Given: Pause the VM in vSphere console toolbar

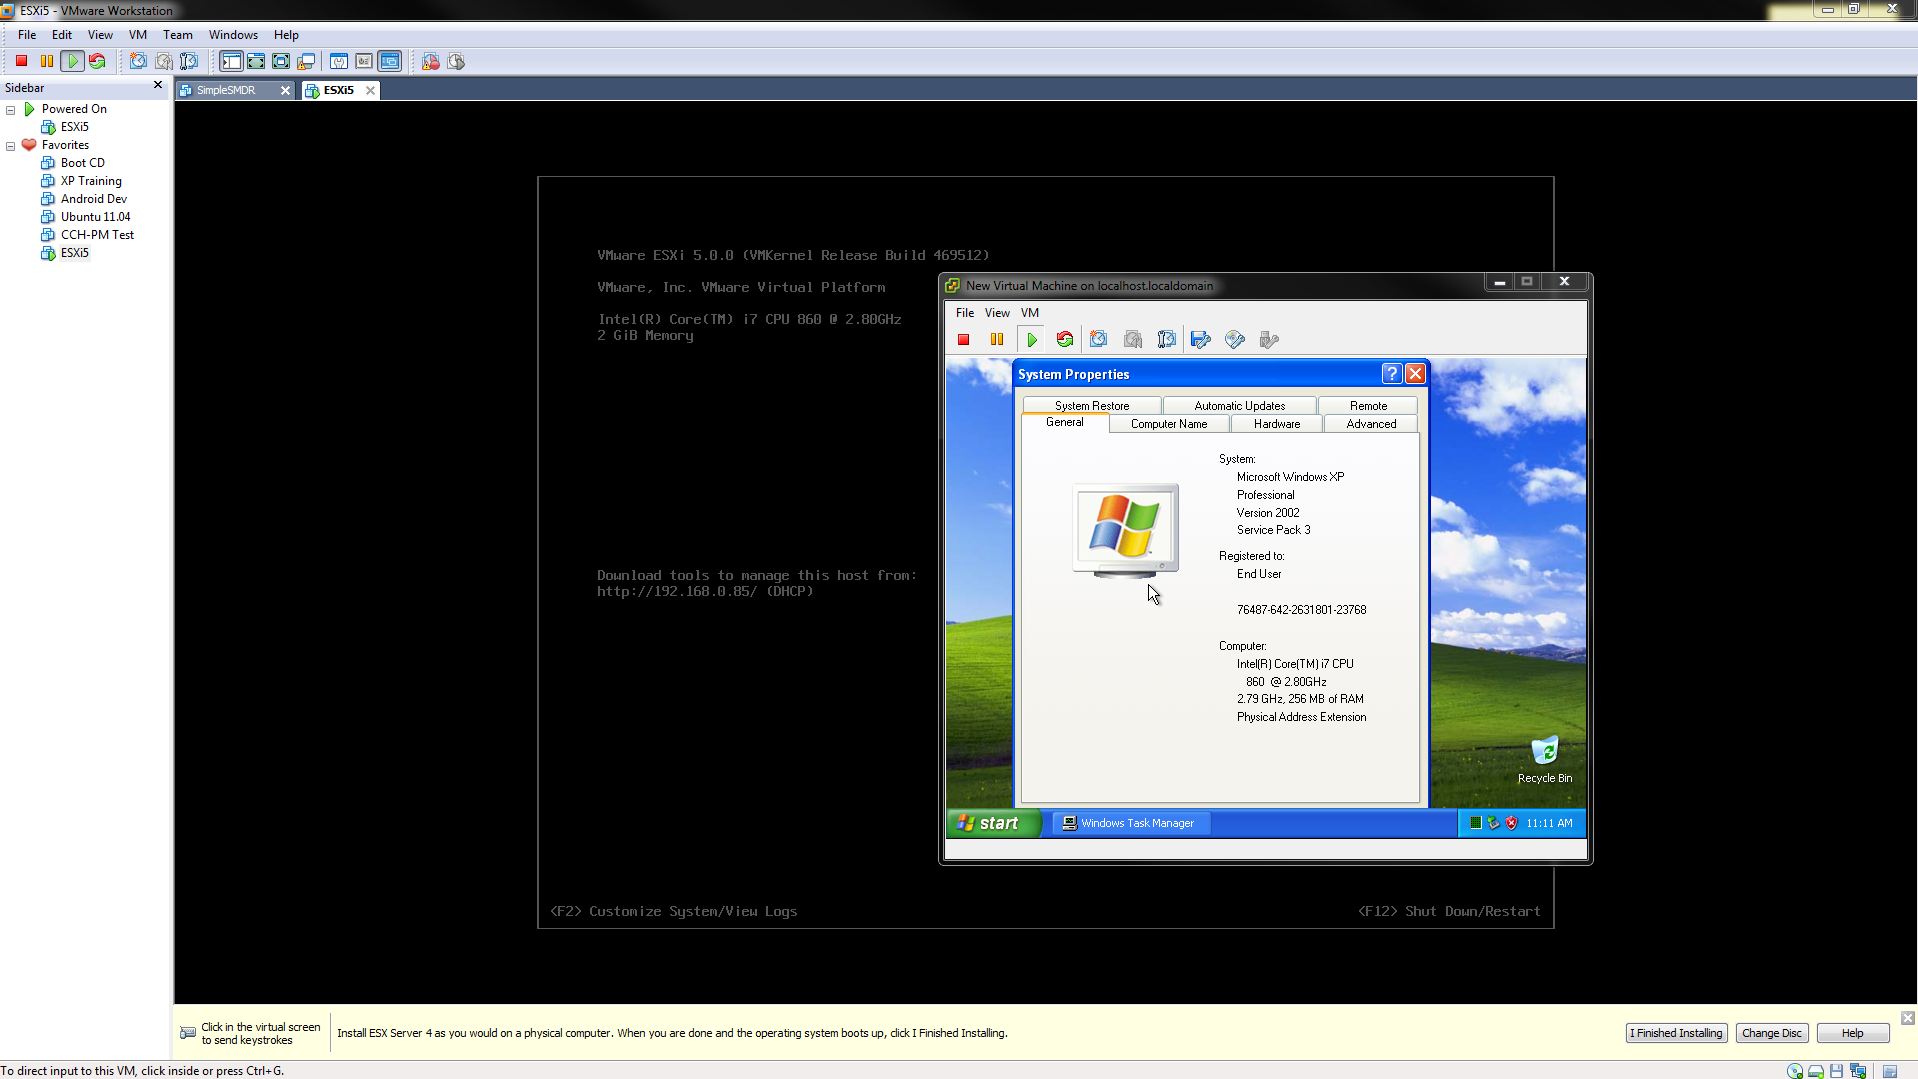Looking at the screenshot, I should tap(997, 340).
